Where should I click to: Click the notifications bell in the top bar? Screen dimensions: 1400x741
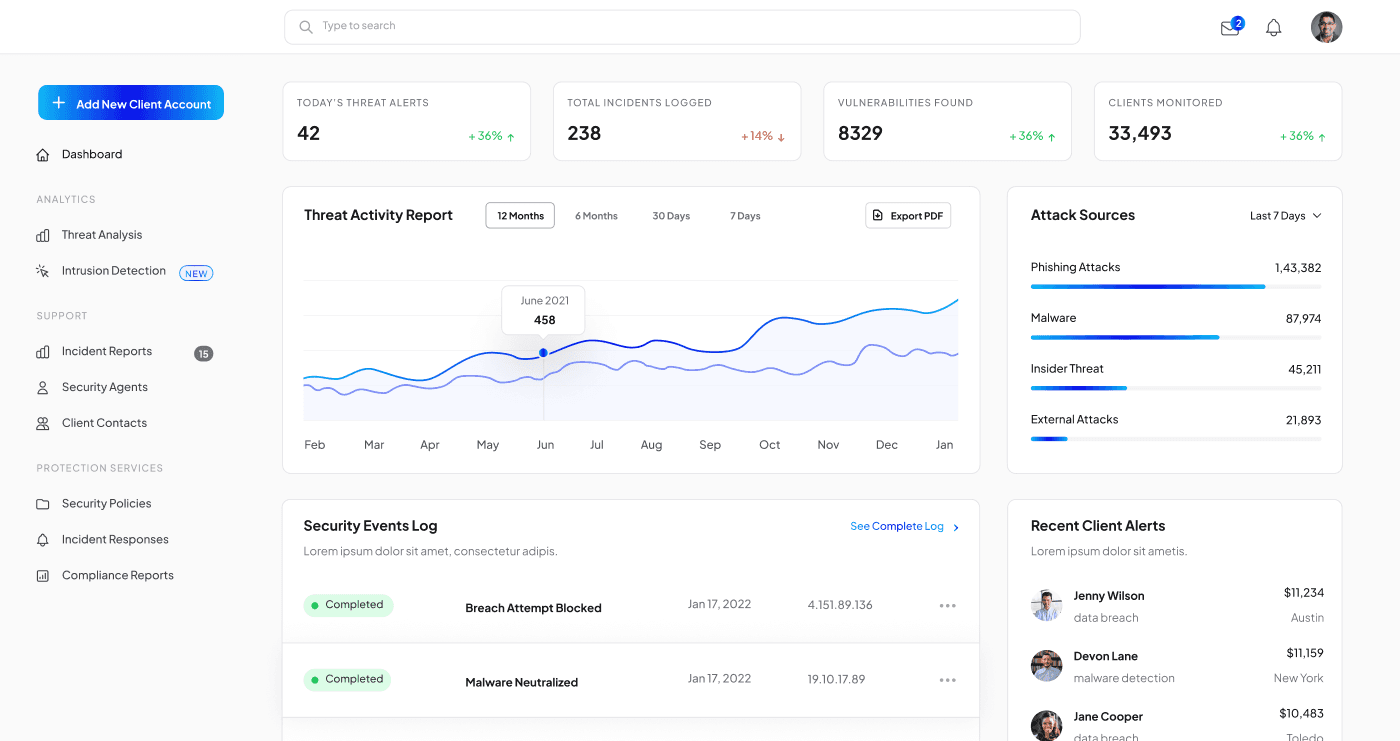click(1273, 27)
